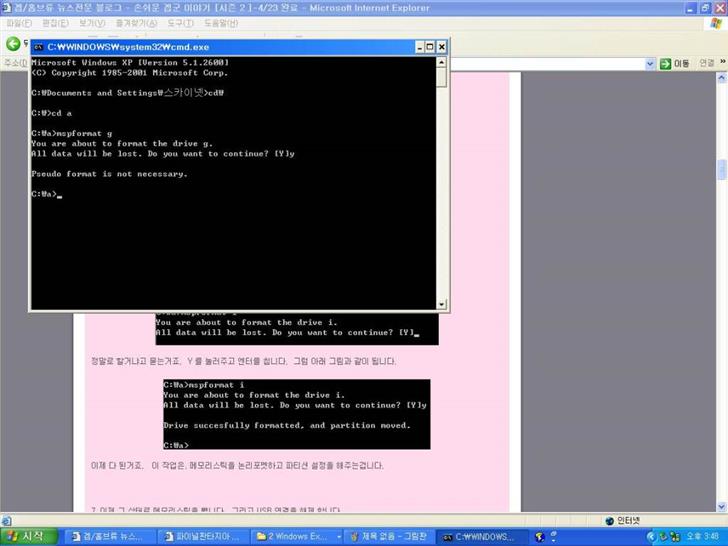This screenshot has width=728, height=546.
Task: Switch to the 겜/홈브류 뉴스 taskbar window
Action: click(x=109, y=537)
